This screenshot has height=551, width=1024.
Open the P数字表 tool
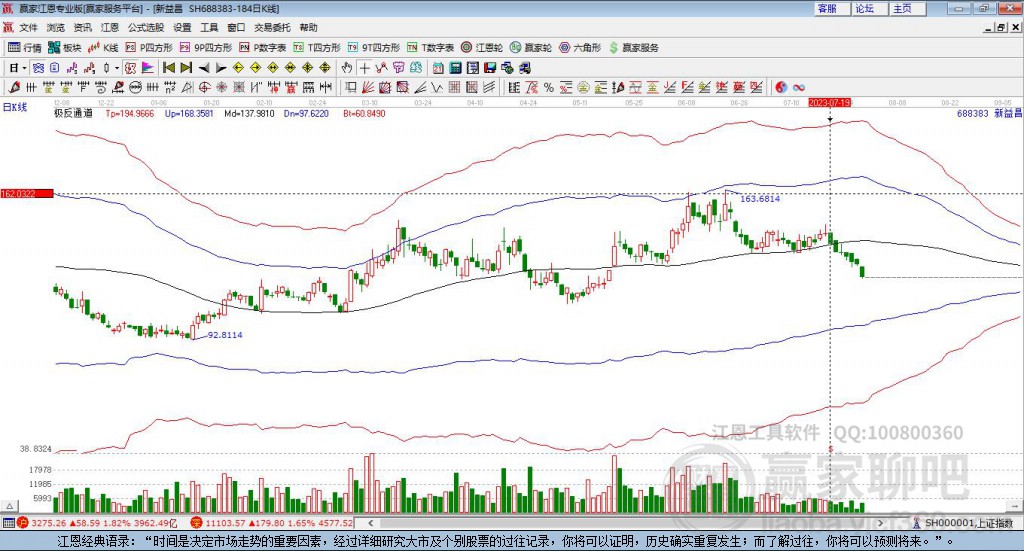pyautogui.click(x=263, y=48)
